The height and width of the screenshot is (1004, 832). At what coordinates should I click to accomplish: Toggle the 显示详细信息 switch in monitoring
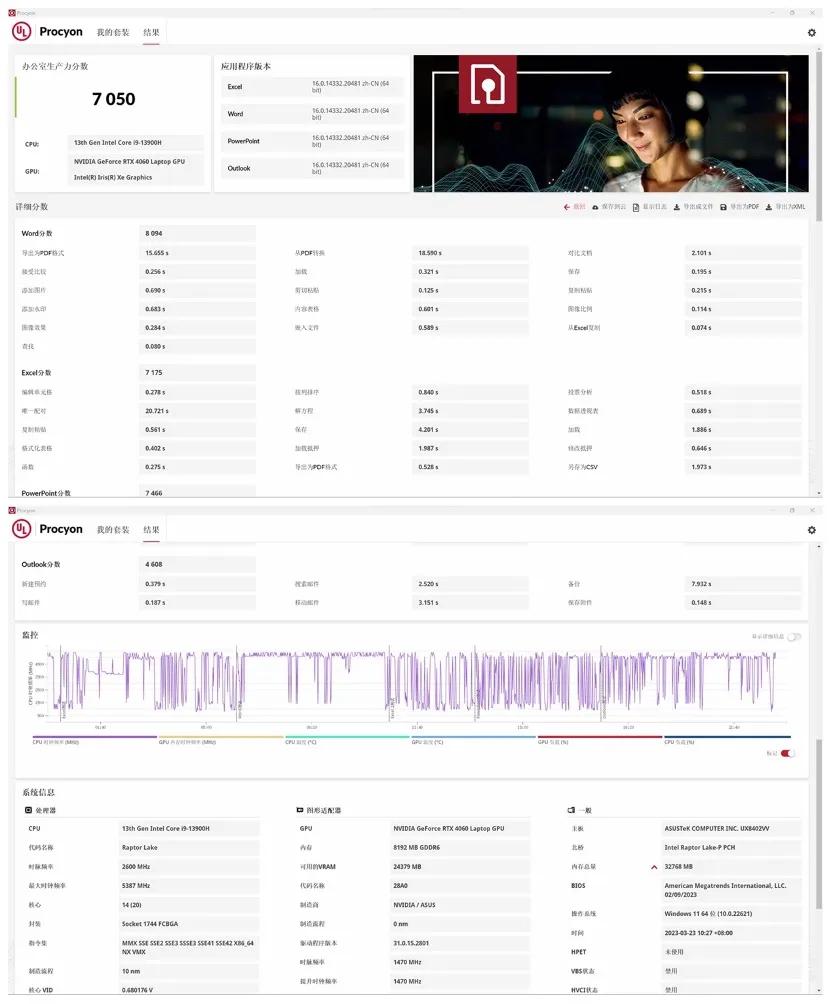pos(794,636)
